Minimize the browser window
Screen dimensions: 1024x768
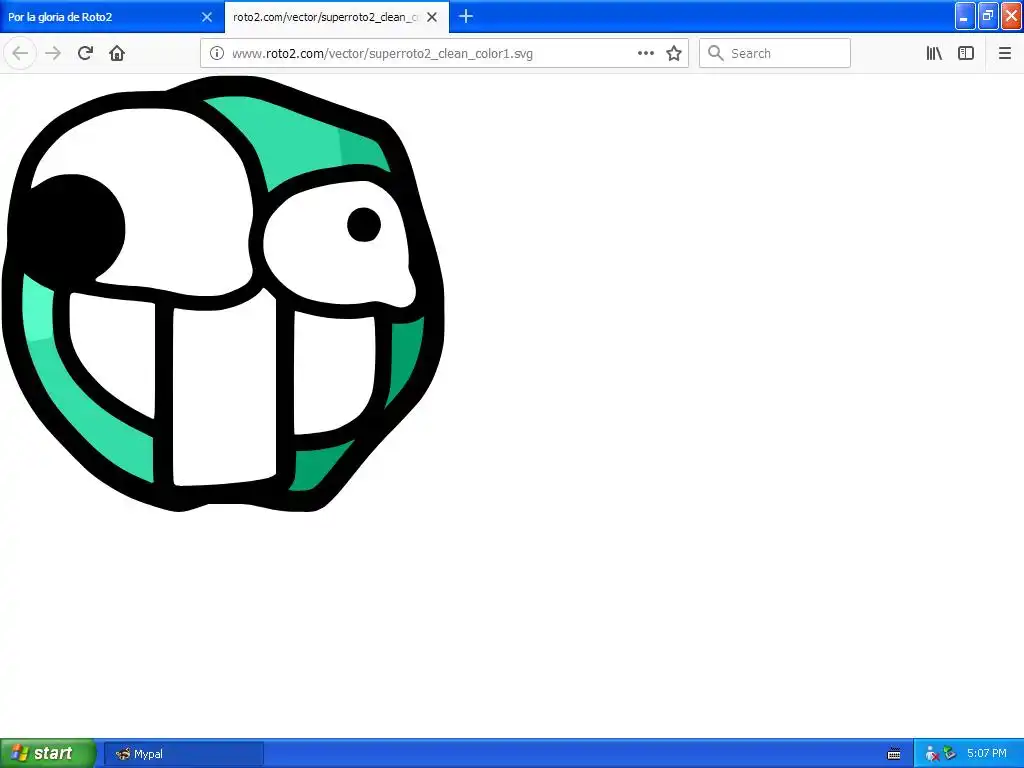pos(965,16)
